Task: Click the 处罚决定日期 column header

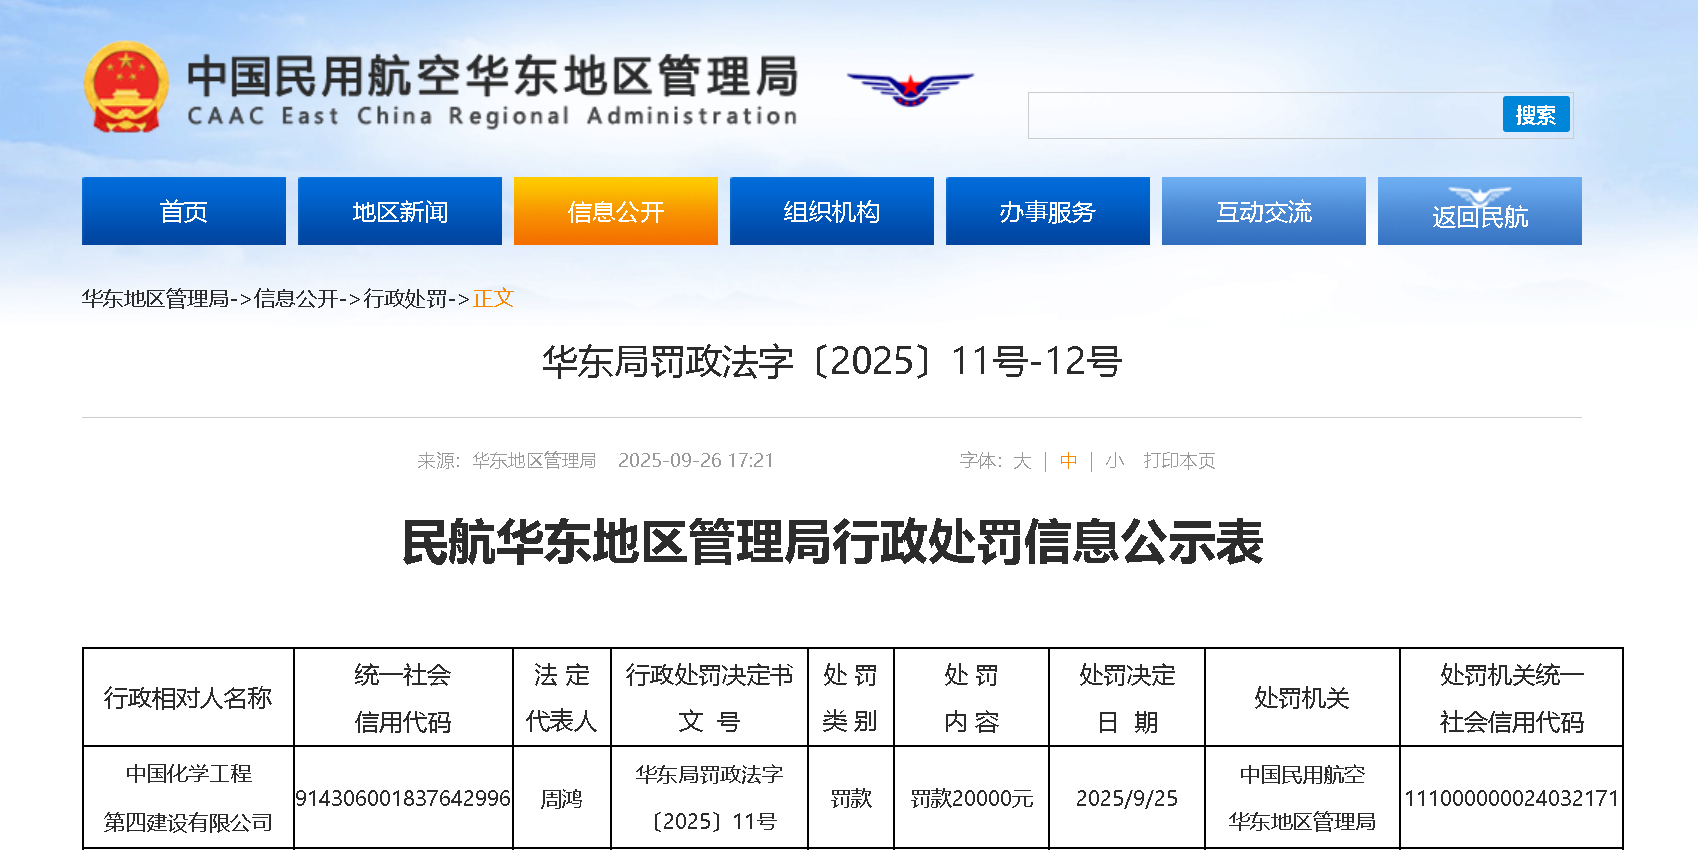Action: click(x=1127, y=698)
